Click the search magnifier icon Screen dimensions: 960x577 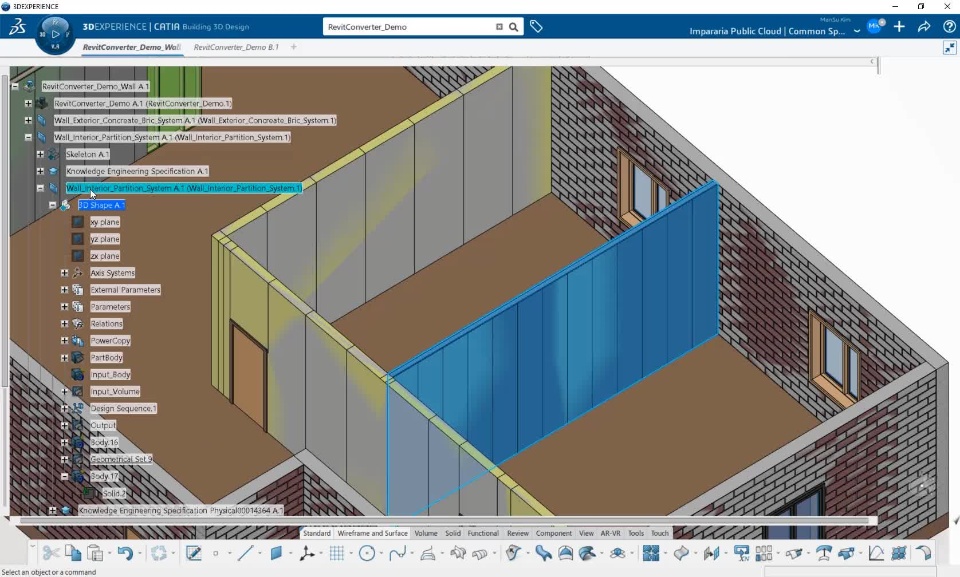point(514,27)
